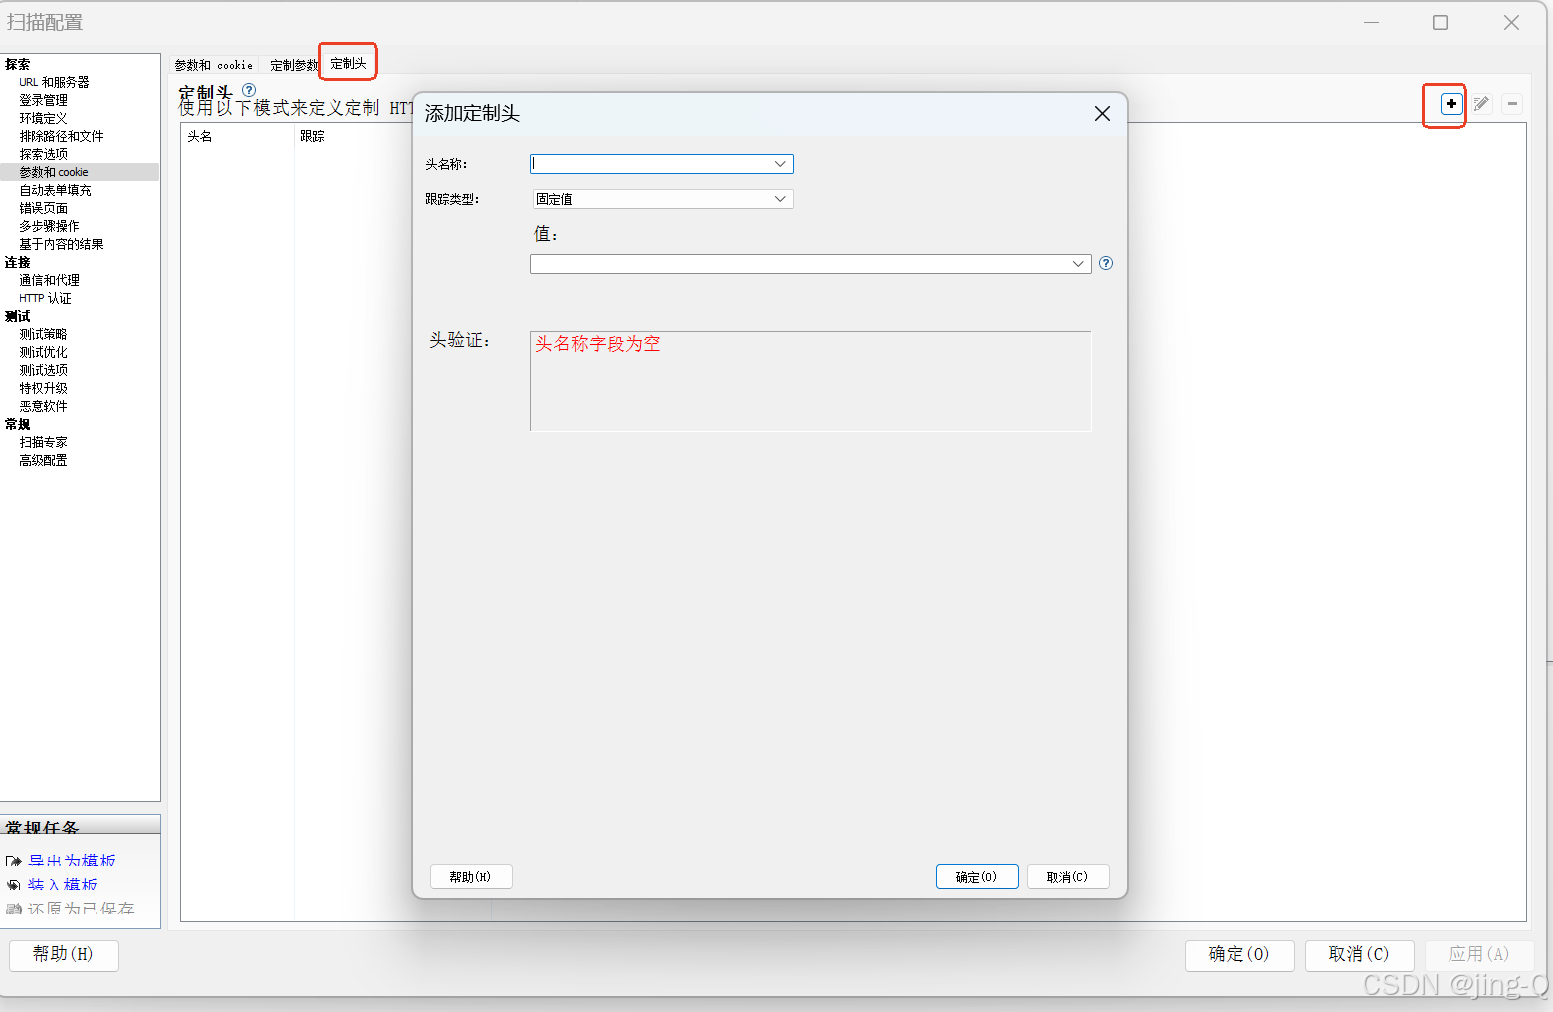Click the 导出为模板 export icon

(x=14, y=861)
